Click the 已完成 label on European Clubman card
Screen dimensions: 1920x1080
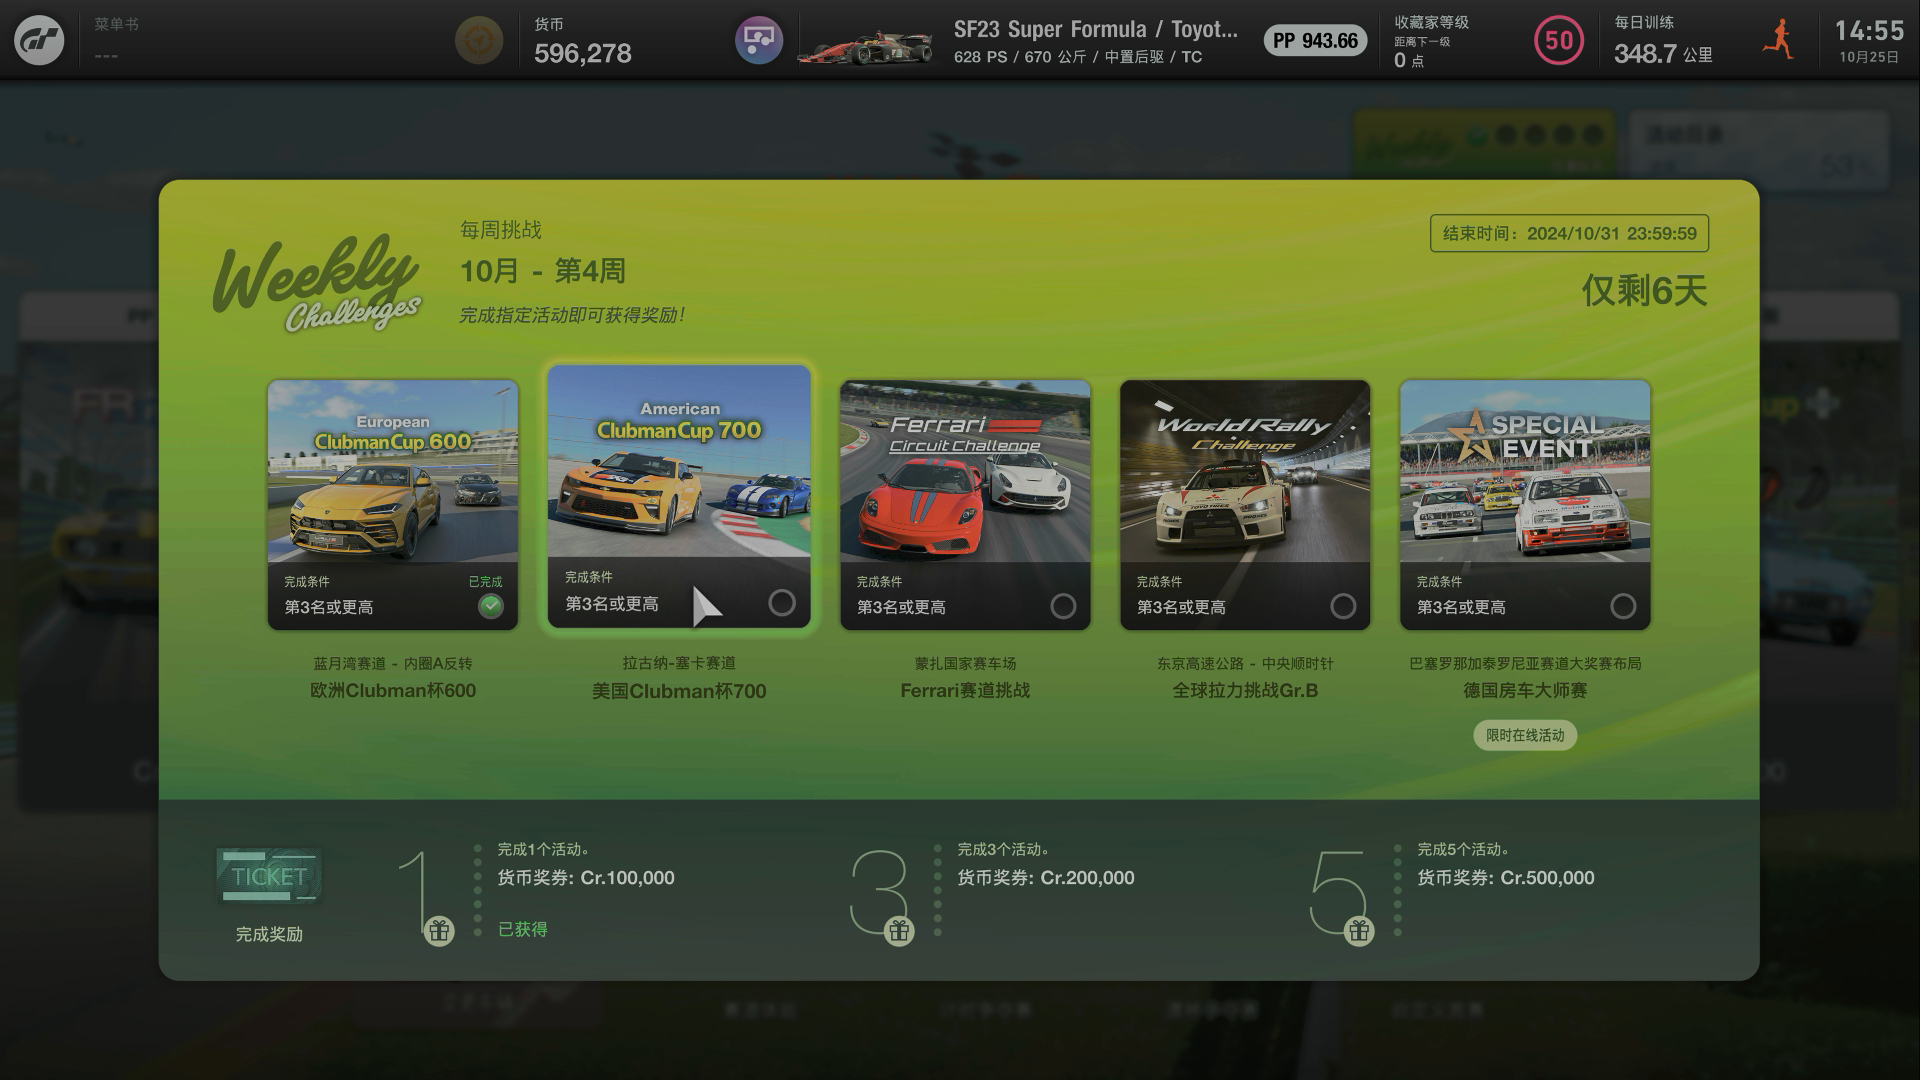coord(485,581)
